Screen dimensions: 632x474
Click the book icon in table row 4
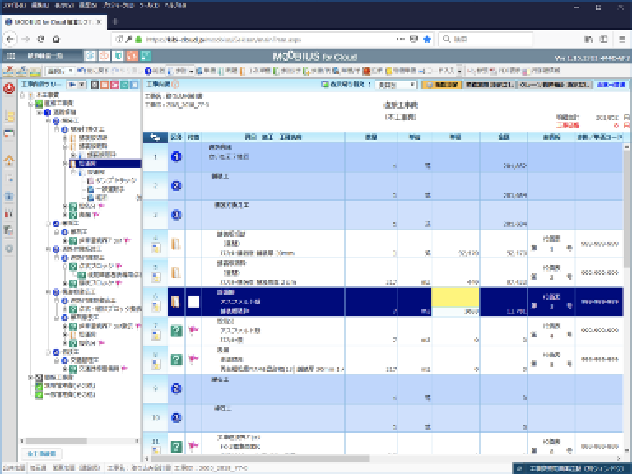click(176, 243)
